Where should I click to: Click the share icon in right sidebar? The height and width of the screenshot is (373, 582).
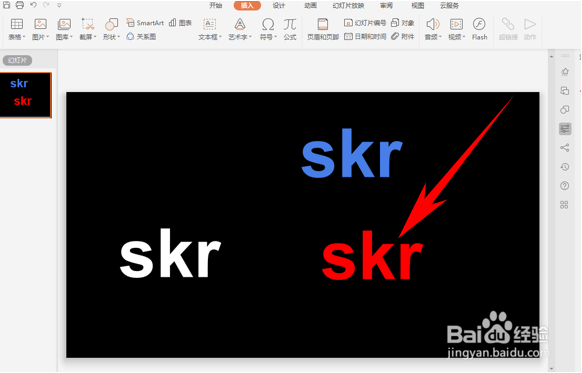(x=565, y=148)
